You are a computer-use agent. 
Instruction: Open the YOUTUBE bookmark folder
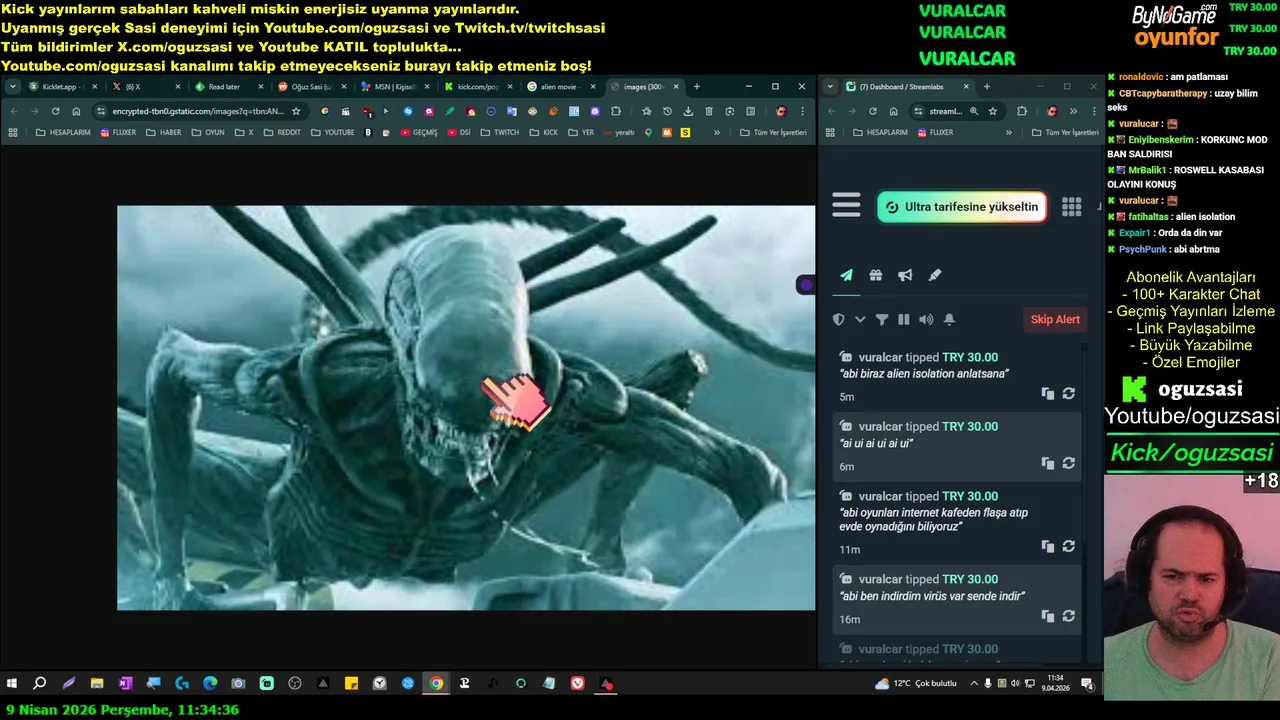coord(332,132)
